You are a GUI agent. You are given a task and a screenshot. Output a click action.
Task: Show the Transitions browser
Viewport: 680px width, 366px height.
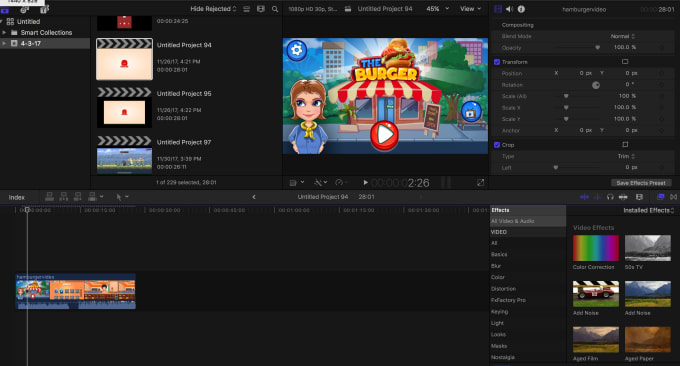point(673,197)
